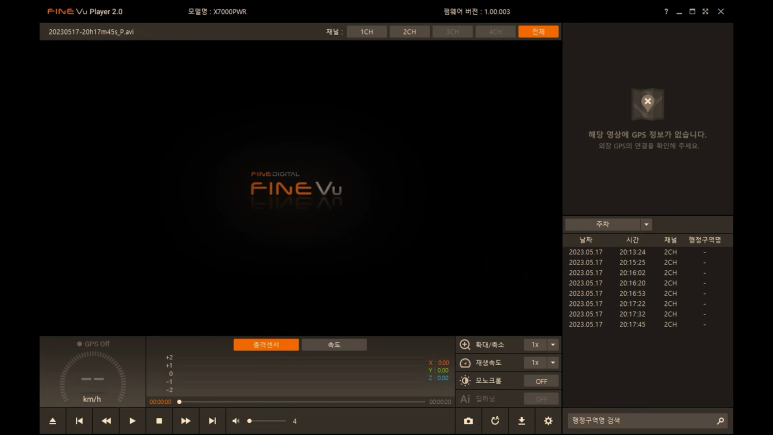Stop playback
Image resolution: width=773 pixels, height=435 pixels.
pos(159,421)
